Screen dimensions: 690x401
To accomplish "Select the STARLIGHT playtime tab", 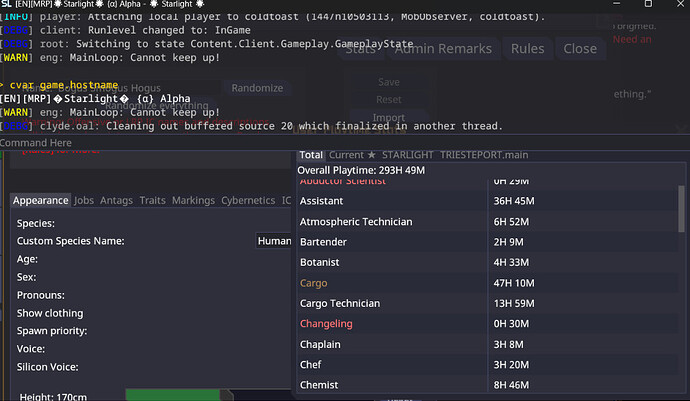I will point(407,155).
